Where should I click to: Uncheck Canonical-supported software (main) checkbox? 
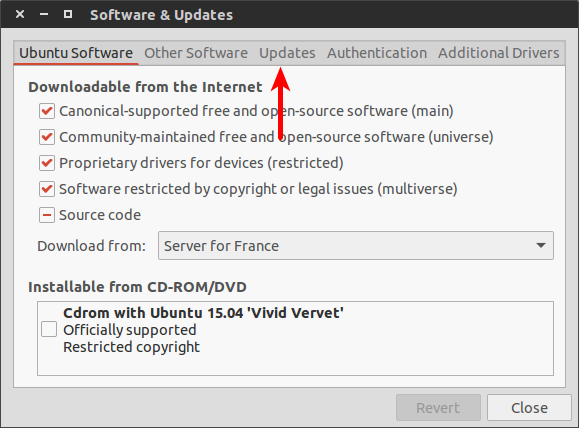point(47,111)
